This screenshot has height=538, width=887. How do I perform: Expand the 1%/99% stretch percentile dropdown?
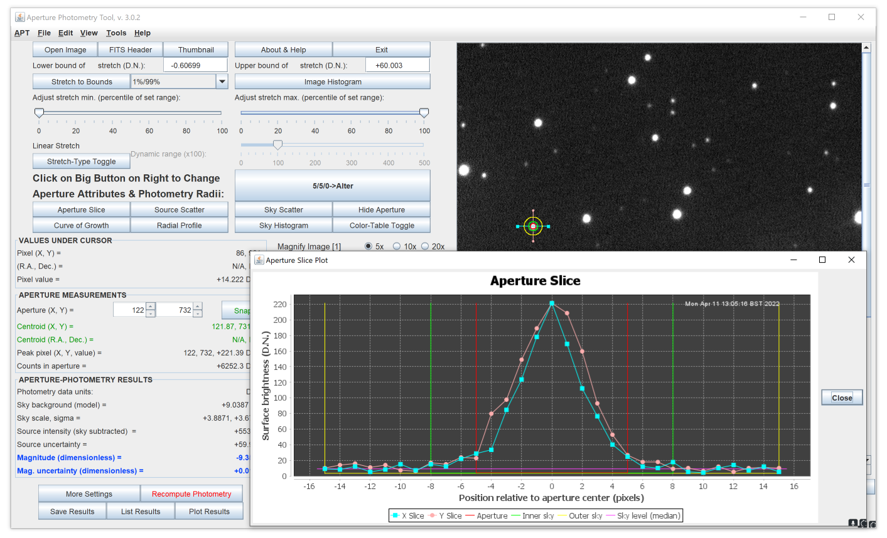click(222, 82)
